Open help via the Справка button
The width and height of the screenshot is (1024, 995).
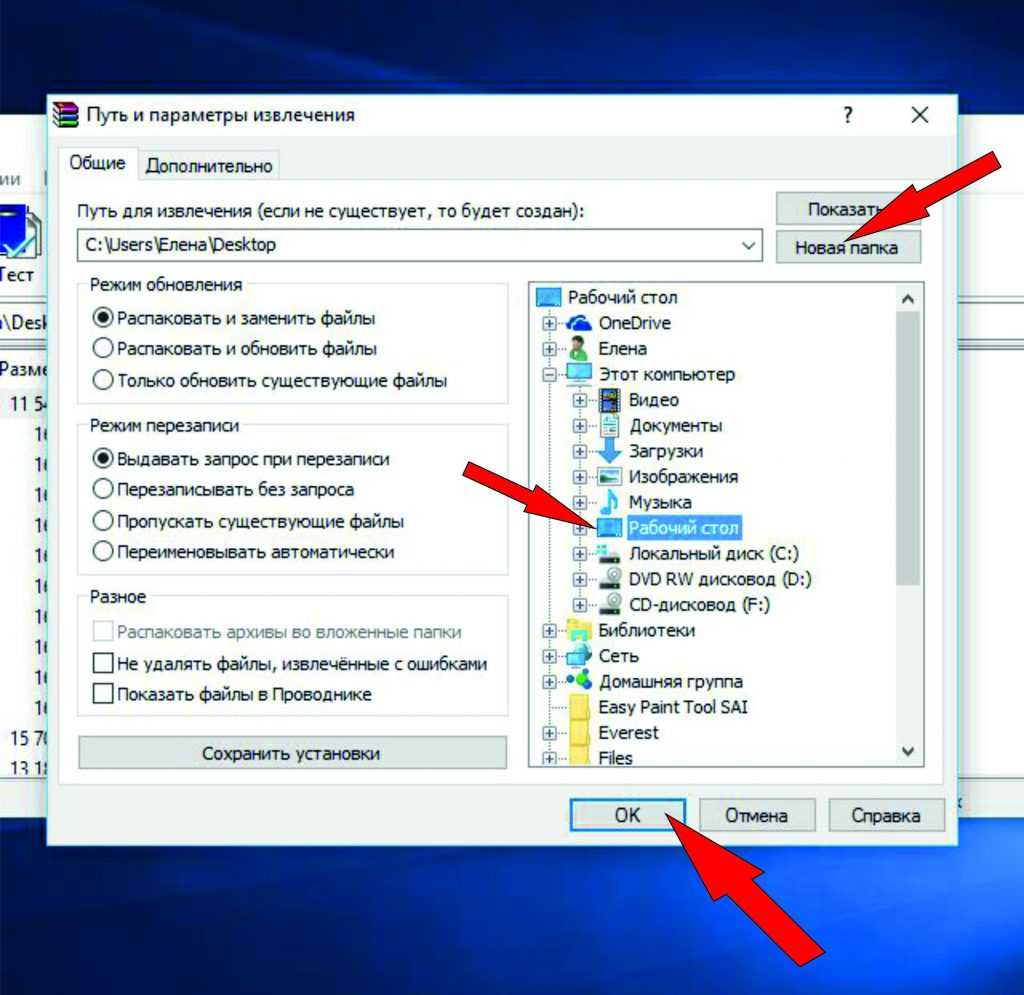point(886,815)
